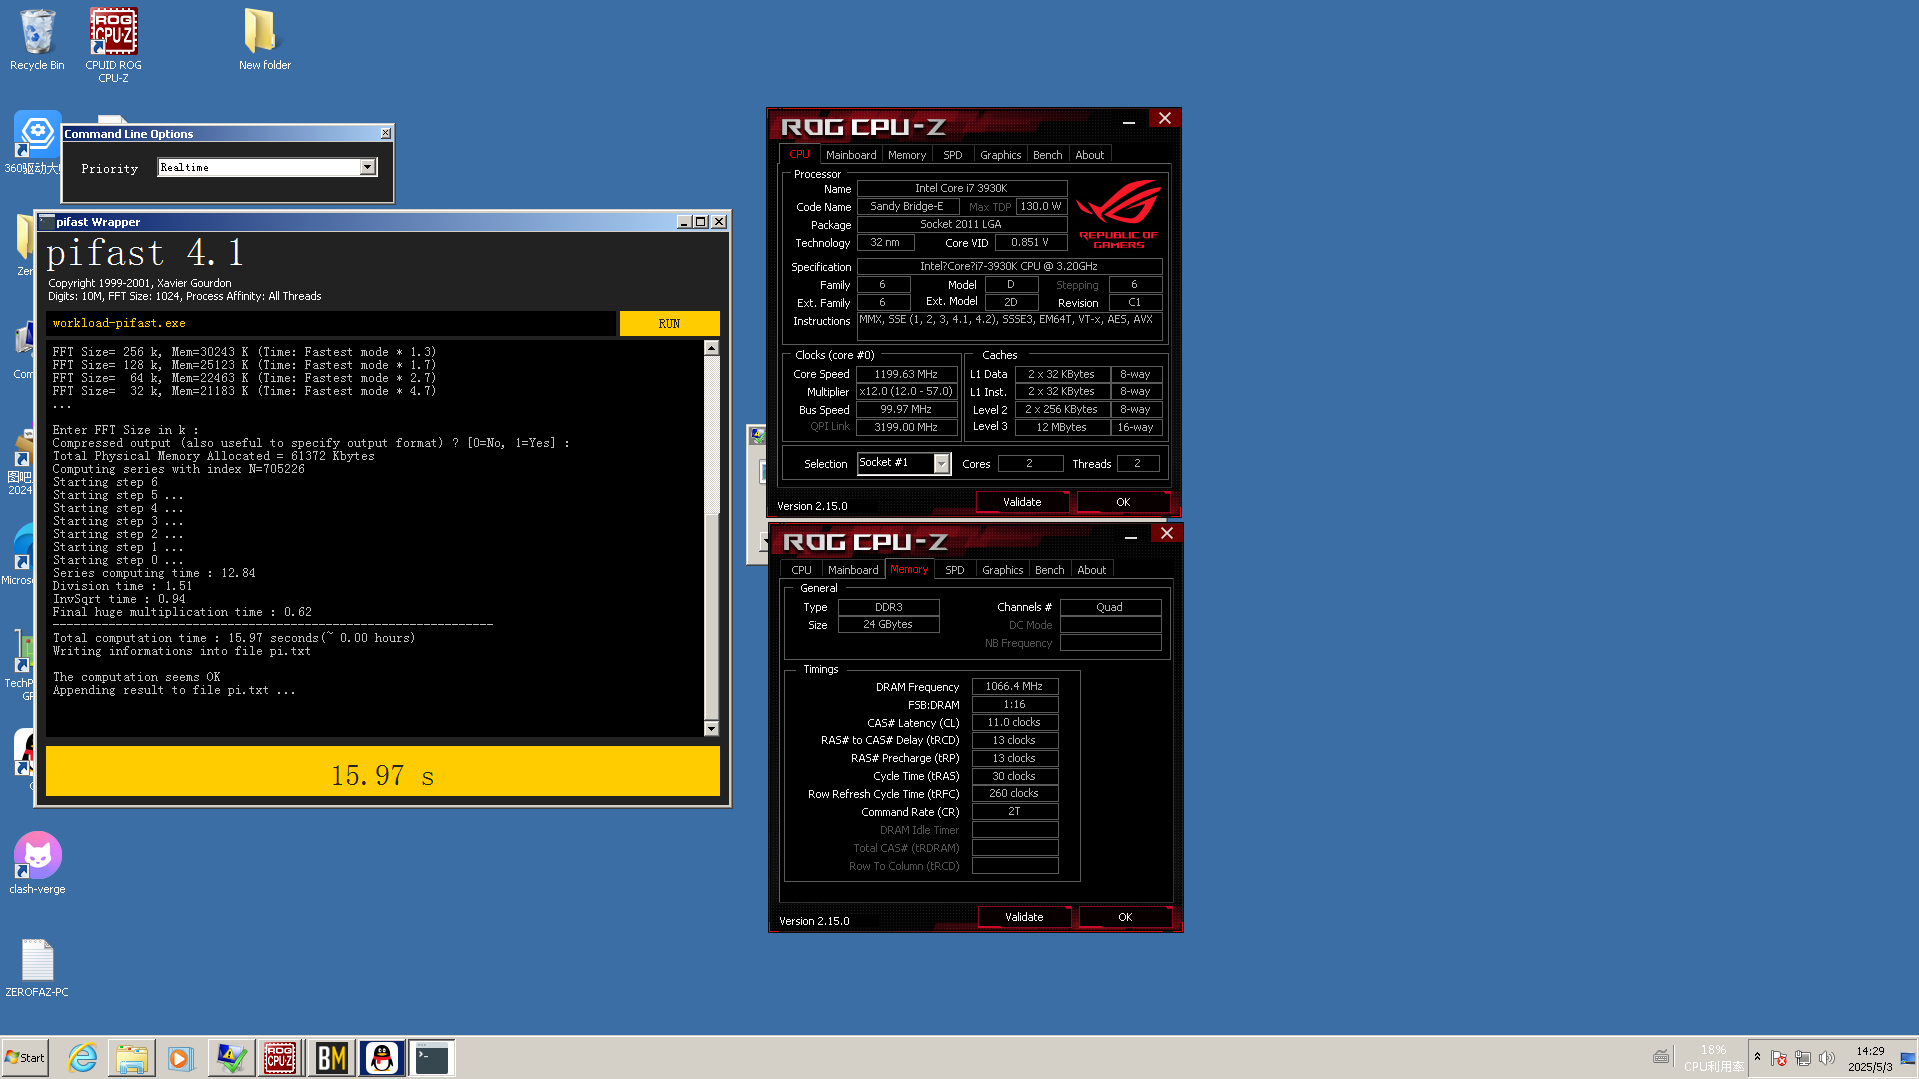Open the QQ penguin taskbar icon
The height and width of the screenshot is (1079, 1919).
click(381, 1058)
